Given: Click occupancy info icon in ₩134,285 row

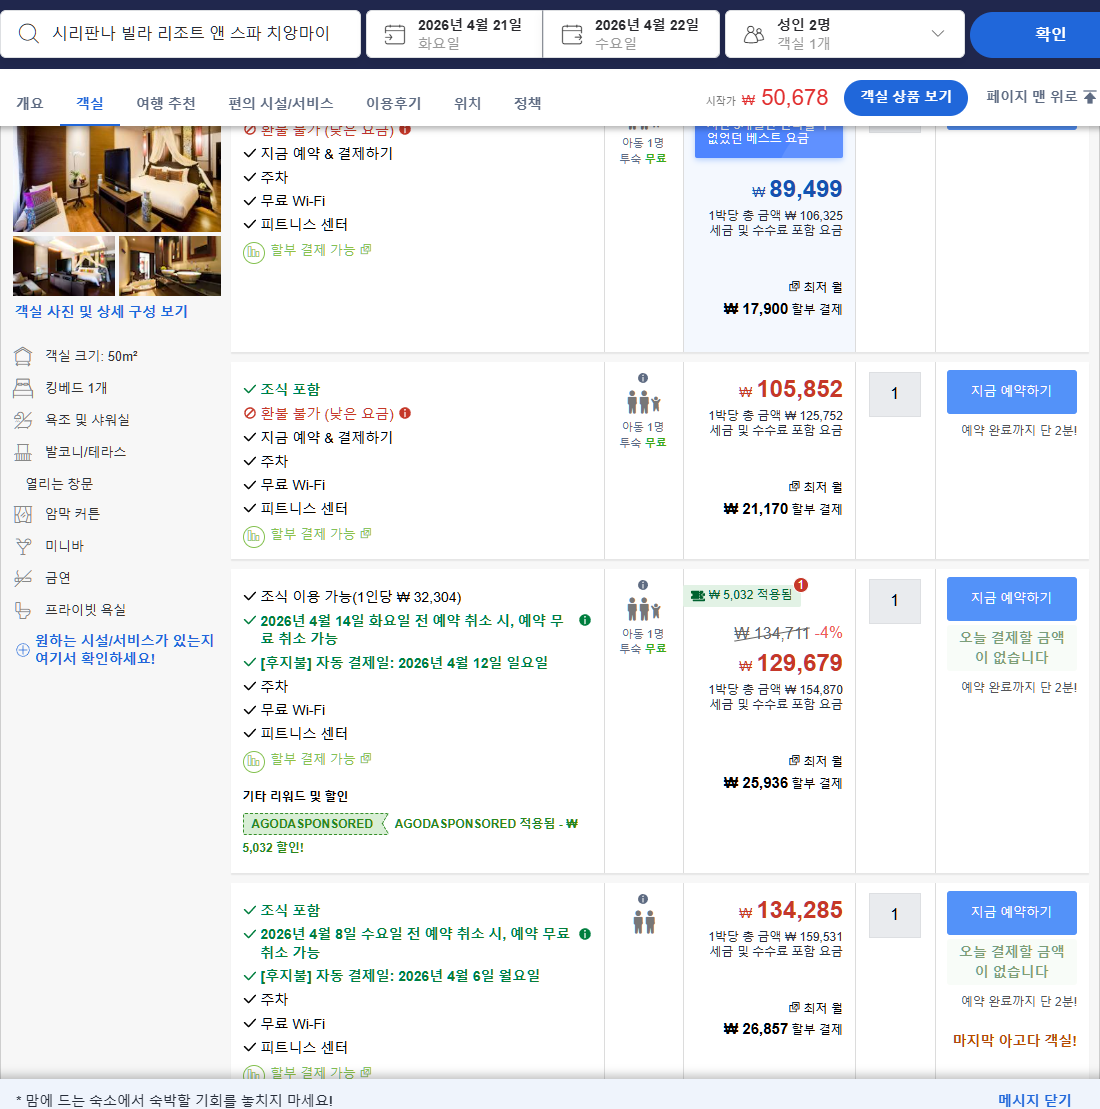Looking at the screenshot, I should 642,899.
